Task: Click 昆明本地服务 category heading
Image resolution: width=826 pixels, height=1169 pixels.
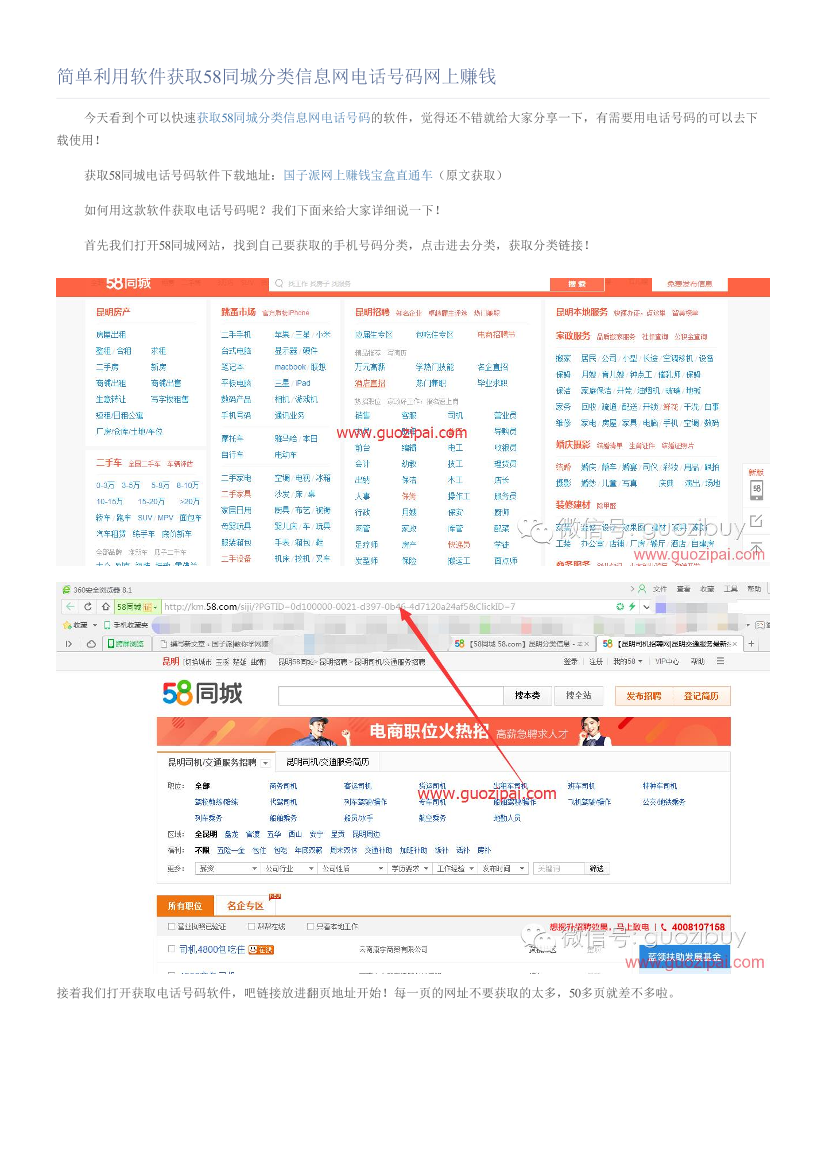Action: click(x=581, y=312)
